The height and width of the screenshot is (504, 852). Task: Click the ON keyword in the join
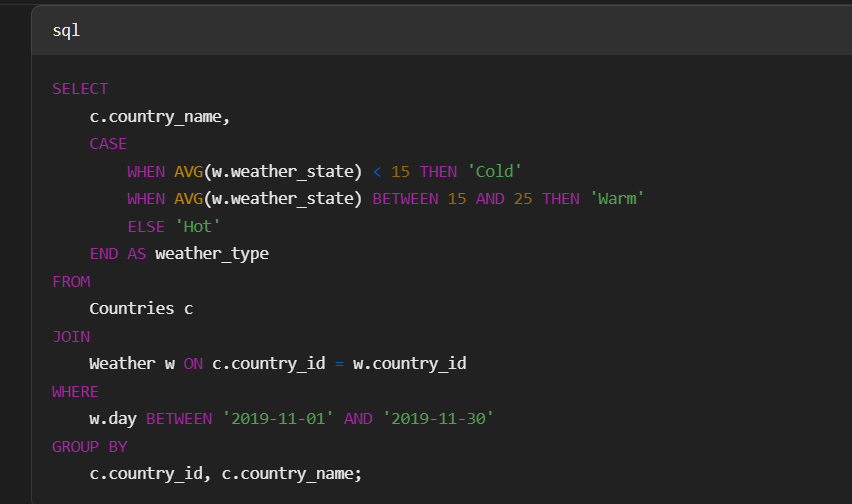coord(193,364)
